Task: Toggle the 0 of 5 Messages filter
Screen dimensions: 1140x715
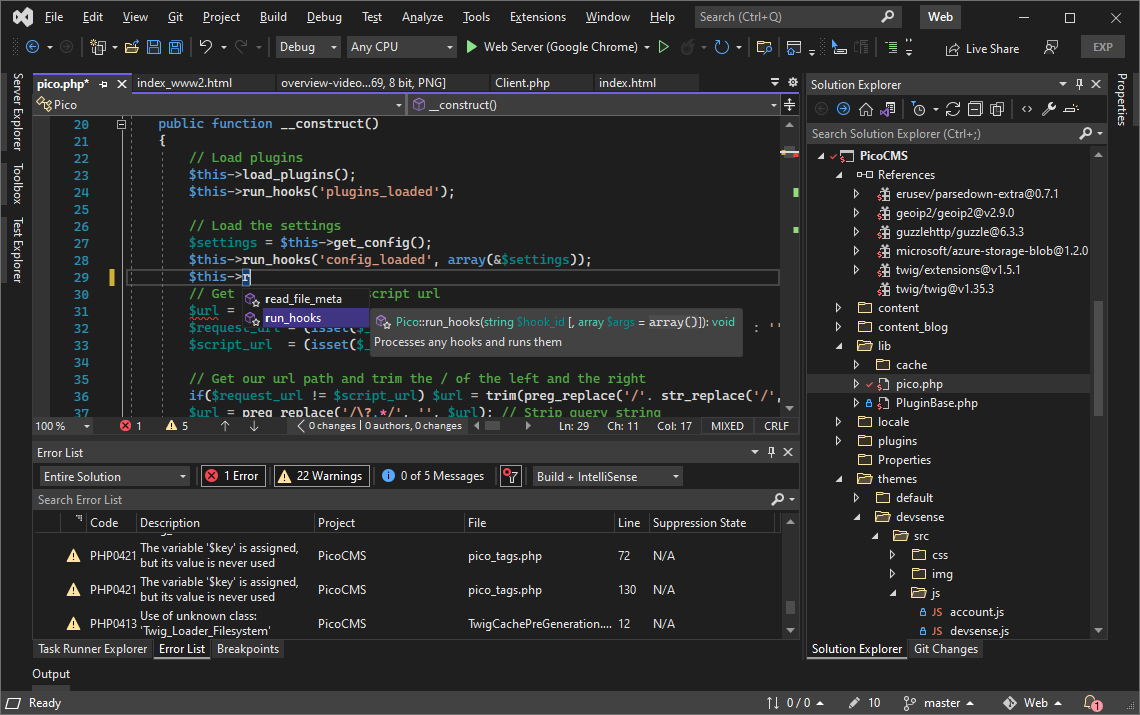Action: tap(434, 475)
